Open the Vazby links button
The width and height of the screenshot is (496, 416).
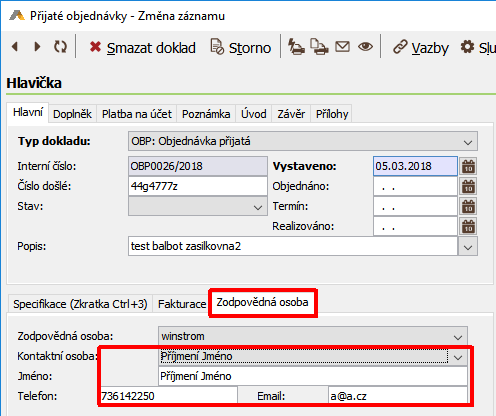click(421, 48)
